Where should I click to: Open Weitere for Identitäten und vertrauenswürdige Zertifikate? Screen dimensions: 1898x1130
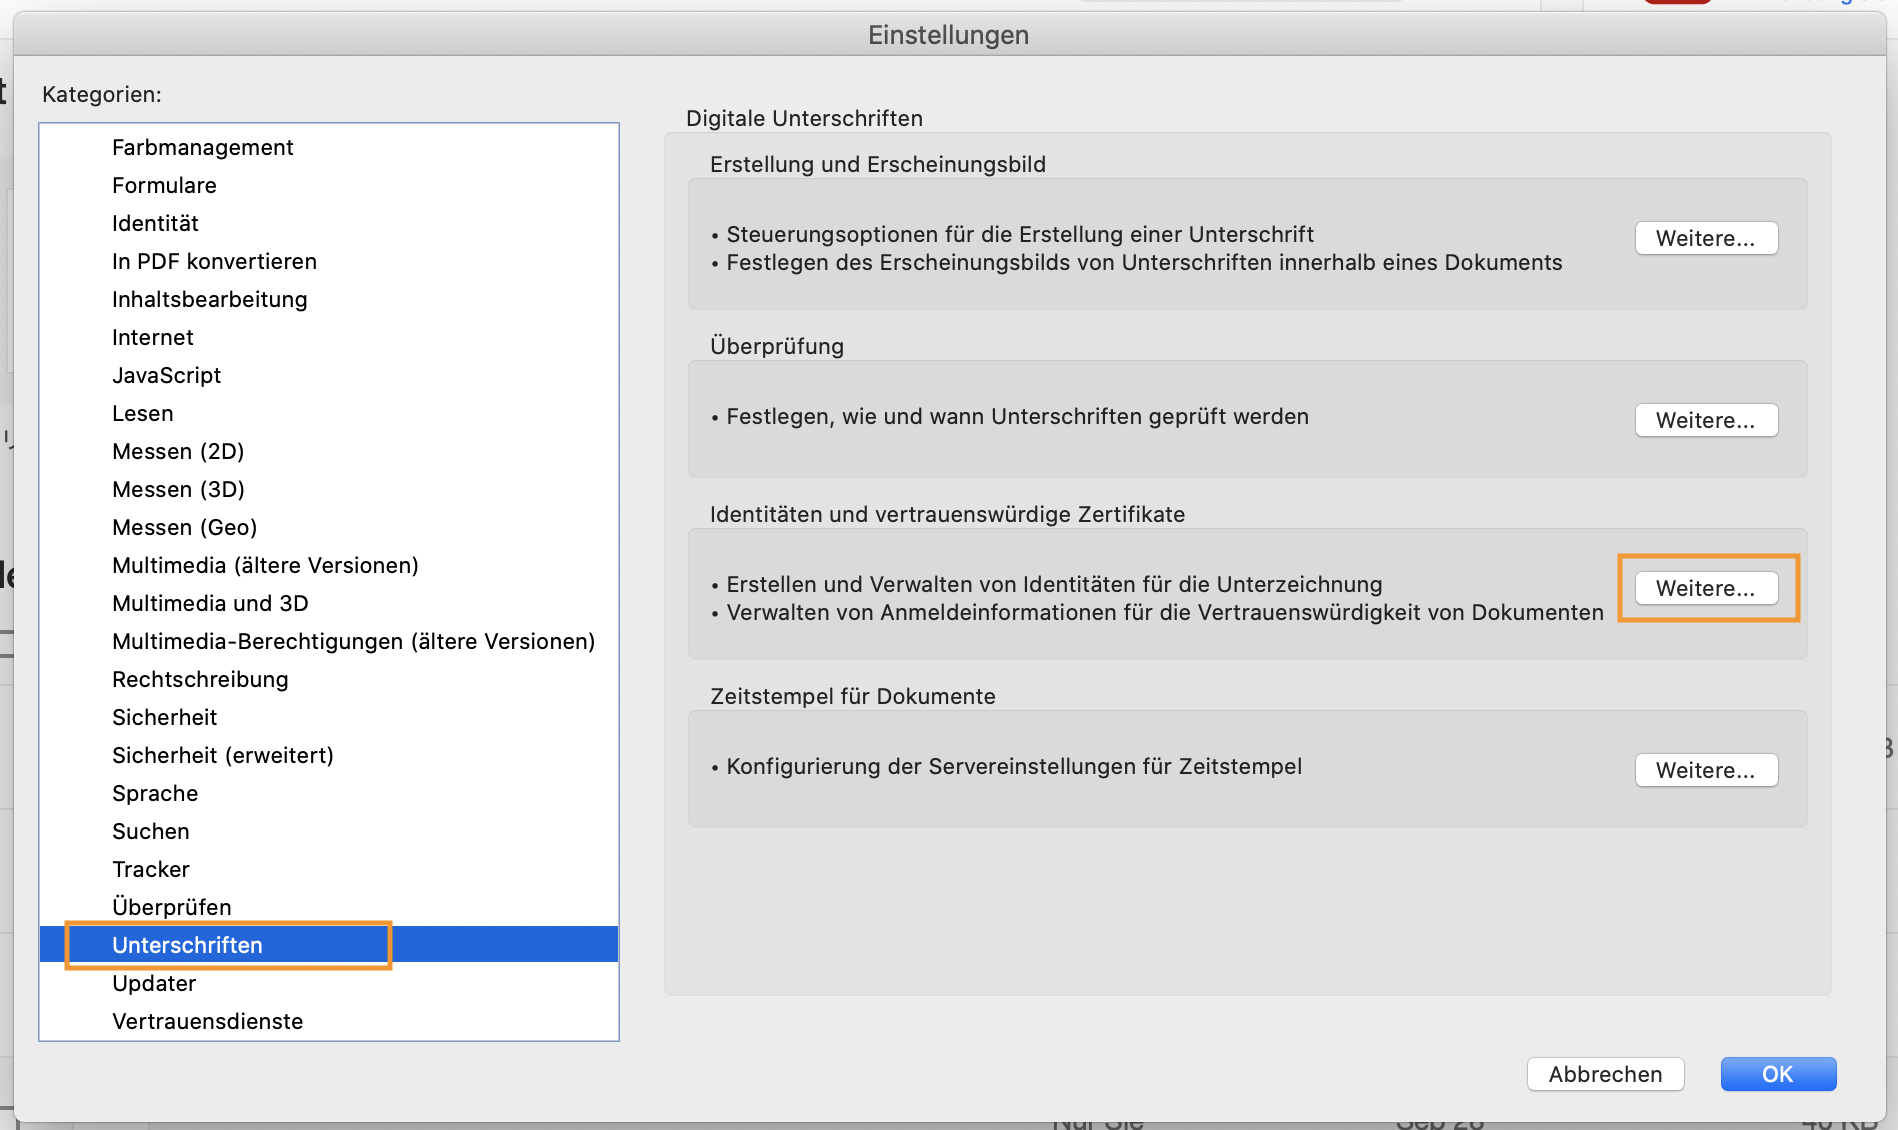pyautogui.click(x=1706, y=588)
